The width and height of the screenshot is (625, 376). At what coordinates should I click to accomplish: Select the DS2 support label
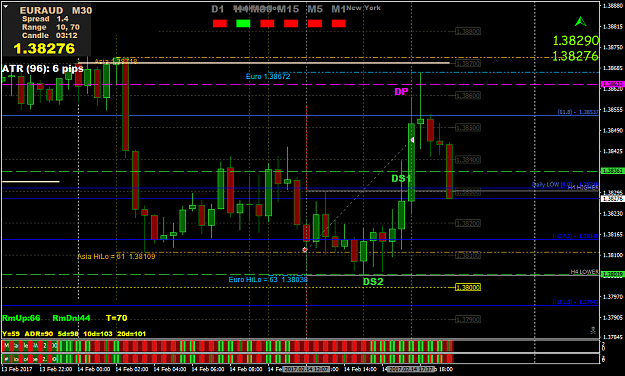[373, 282]
